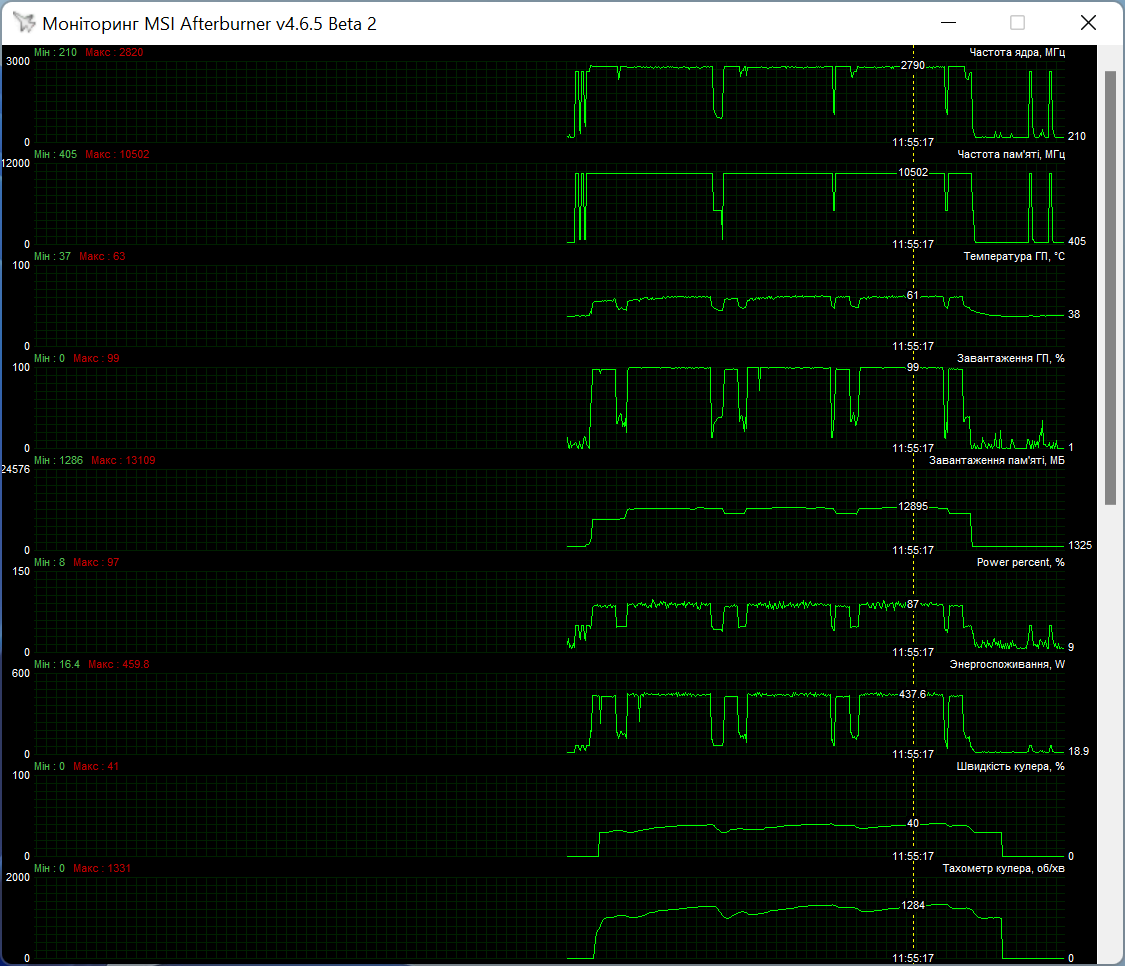Click the 'Швидкість кулера, %' graph title
This screenshot has height=966, width=1125.
point(1010,766)
